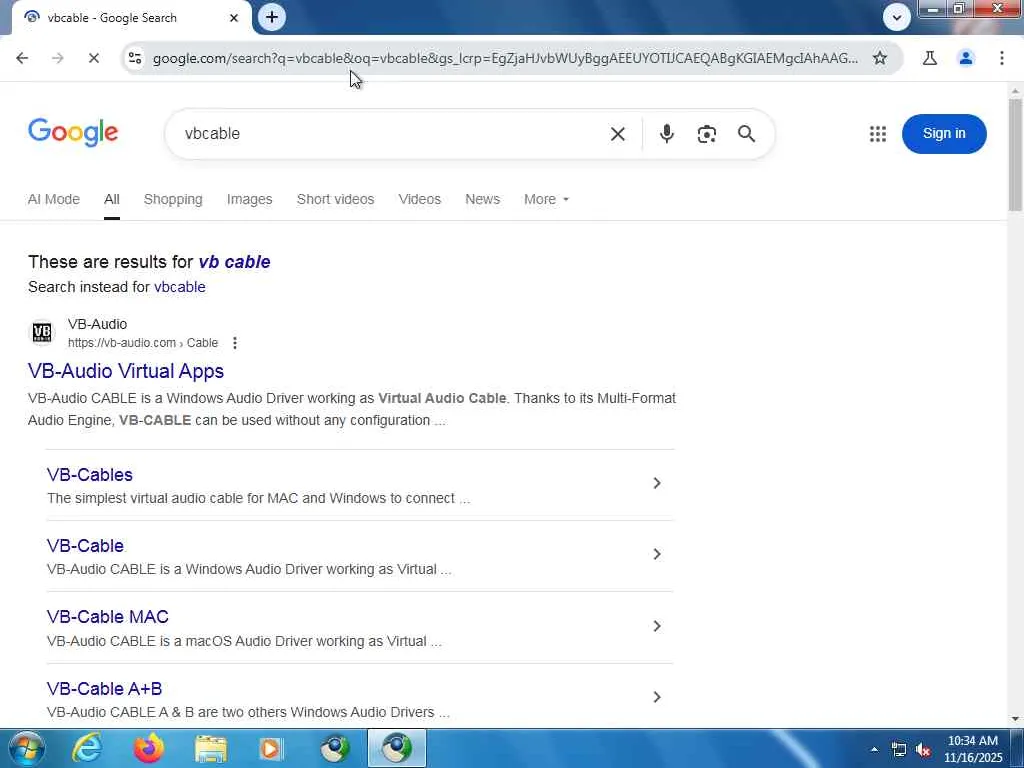Open the Windows Start button

[25, 748]
